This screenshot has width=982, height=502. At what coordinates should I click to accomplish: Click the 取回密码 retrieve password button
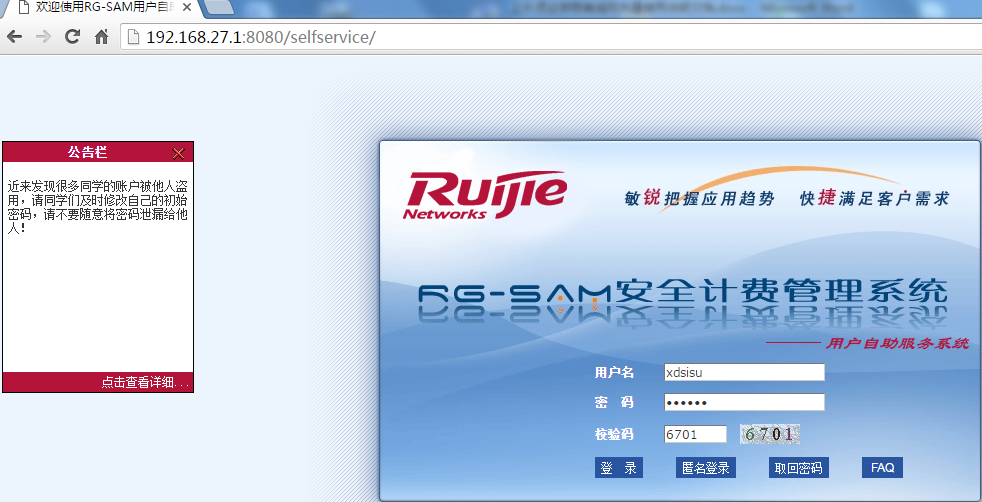[x=798, y=468]
